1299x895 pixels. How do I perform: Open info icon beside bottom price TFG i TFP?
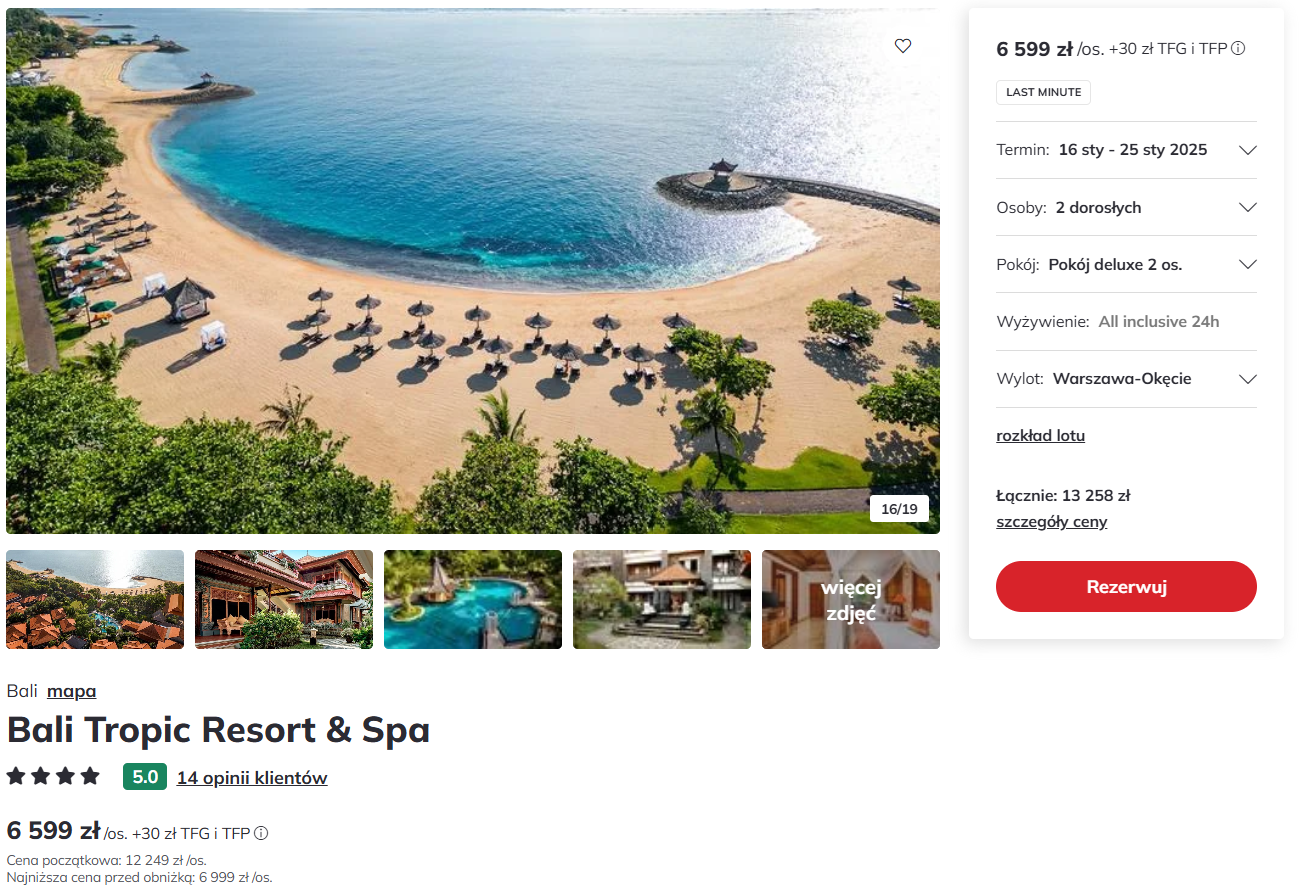pos(261,833)
